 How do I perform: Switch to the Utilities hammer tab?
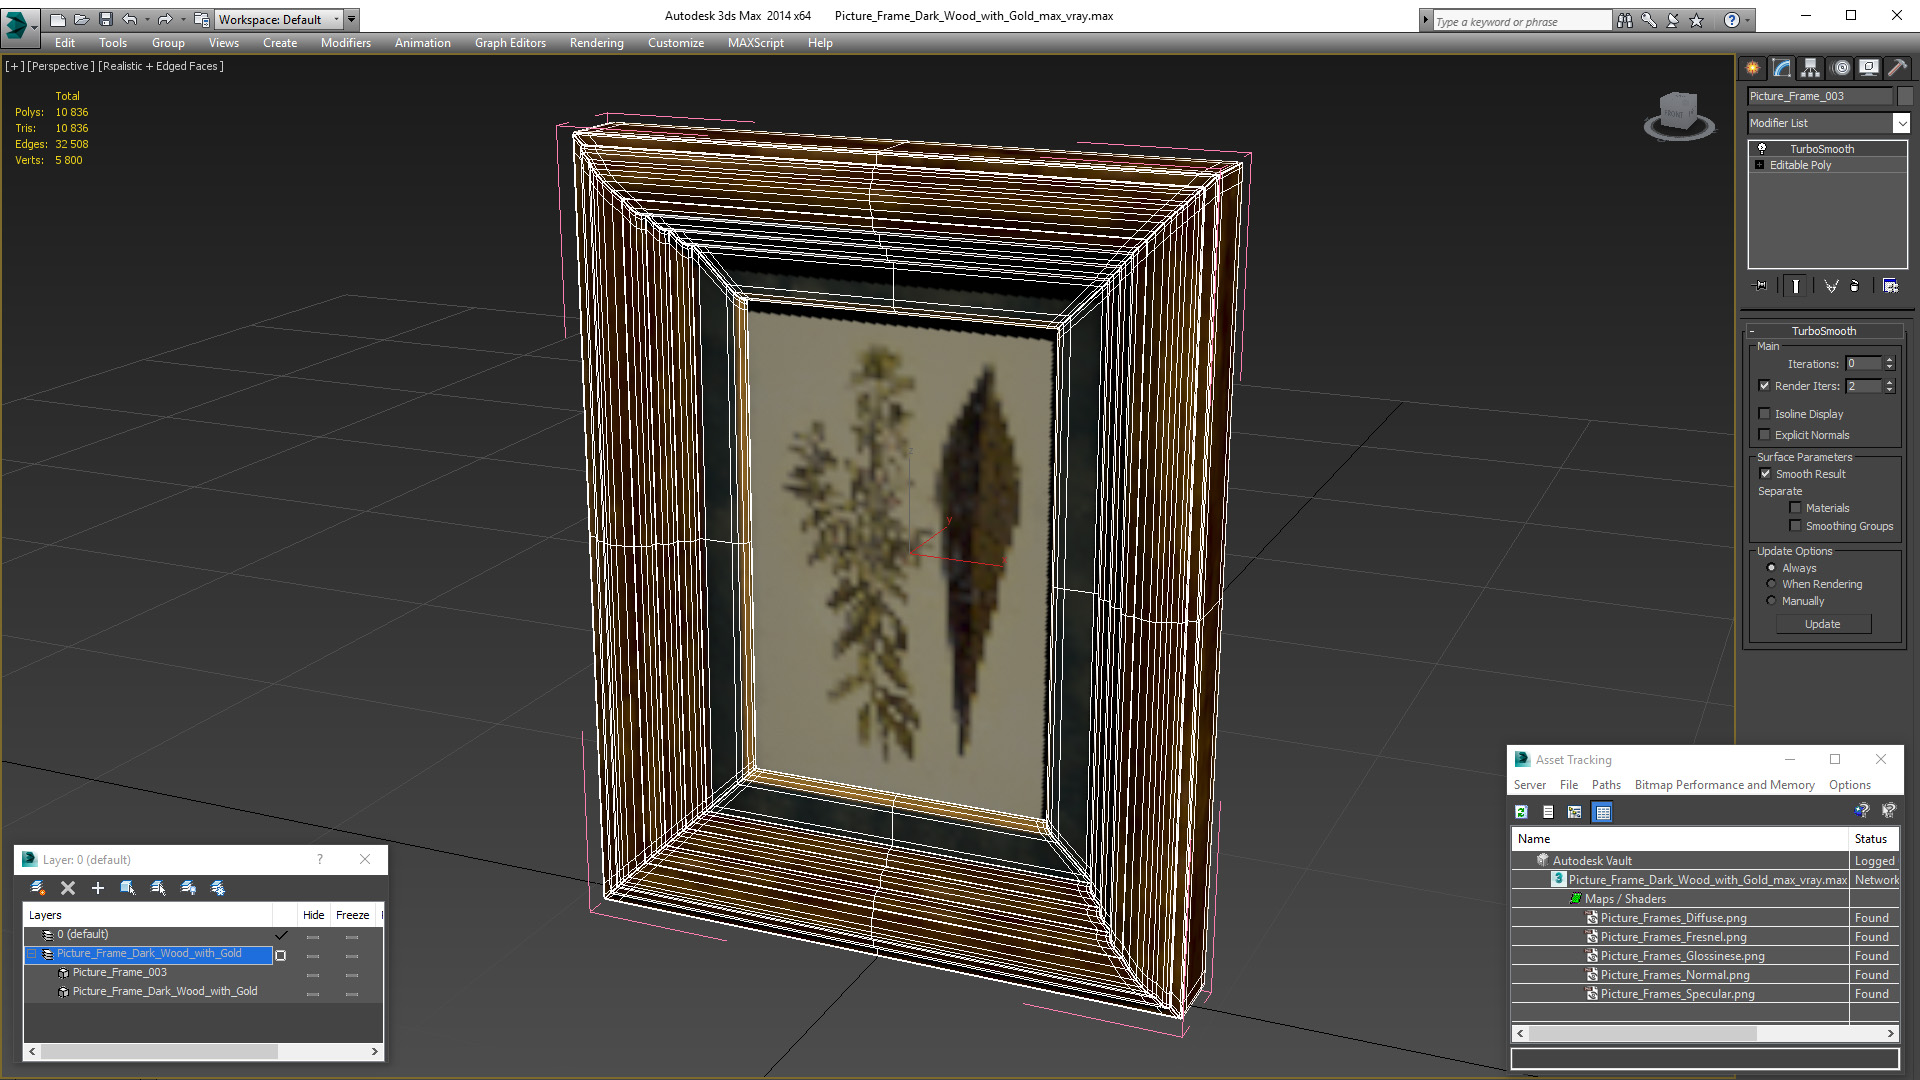coord(1897,68)
